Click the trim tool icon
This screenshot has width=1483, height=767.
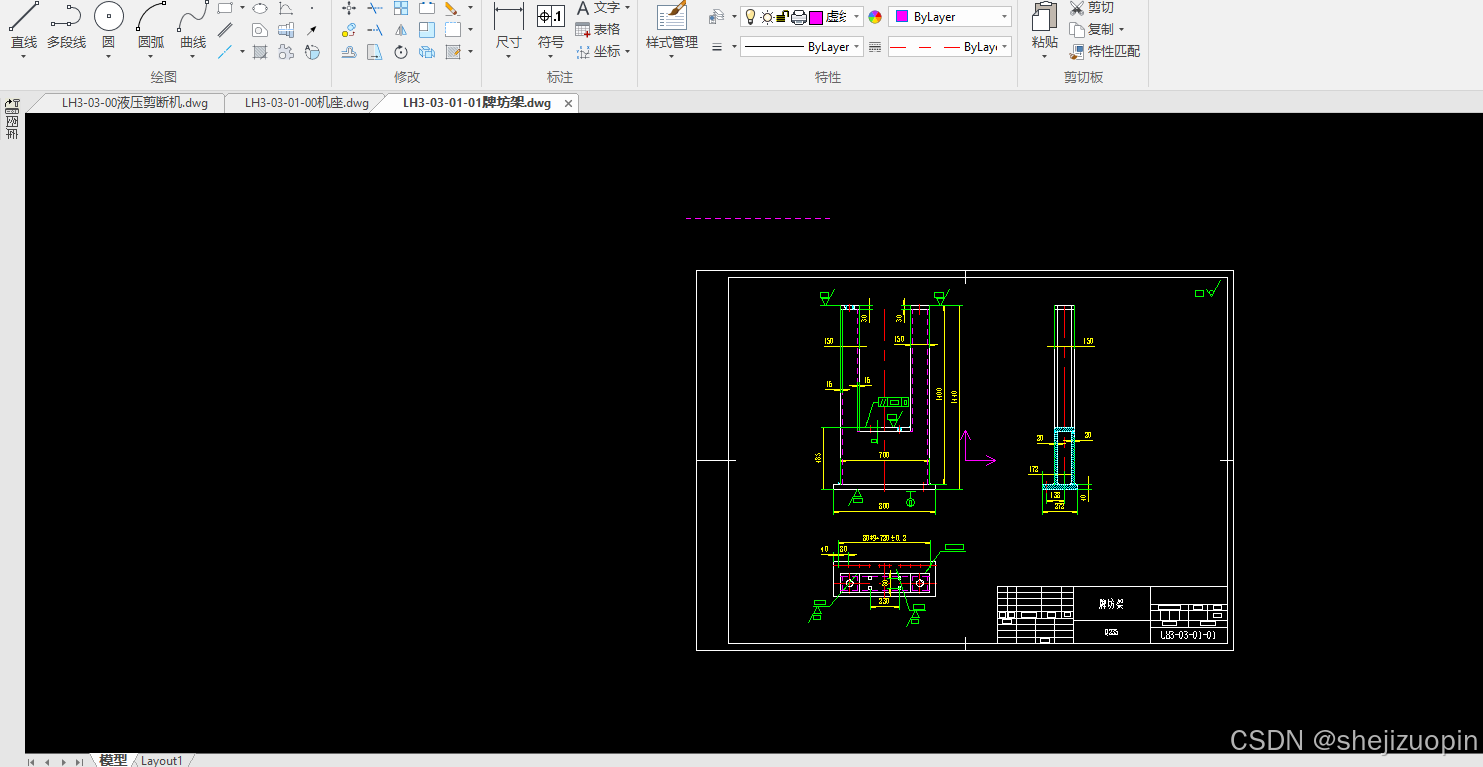point(375,8)
